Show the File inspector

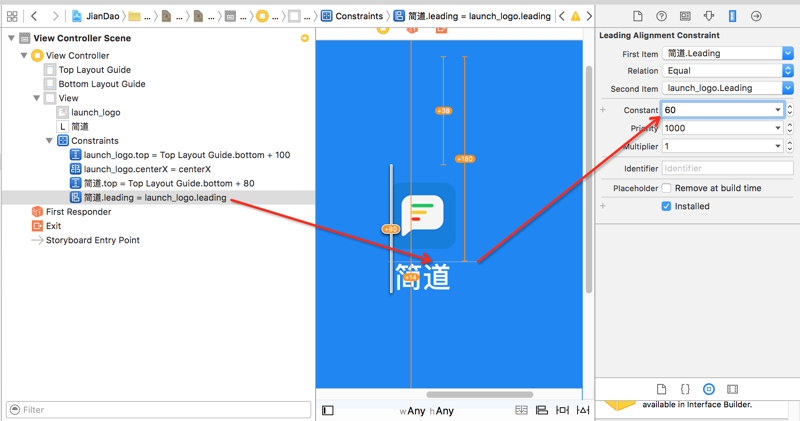(x=638, y=16)
